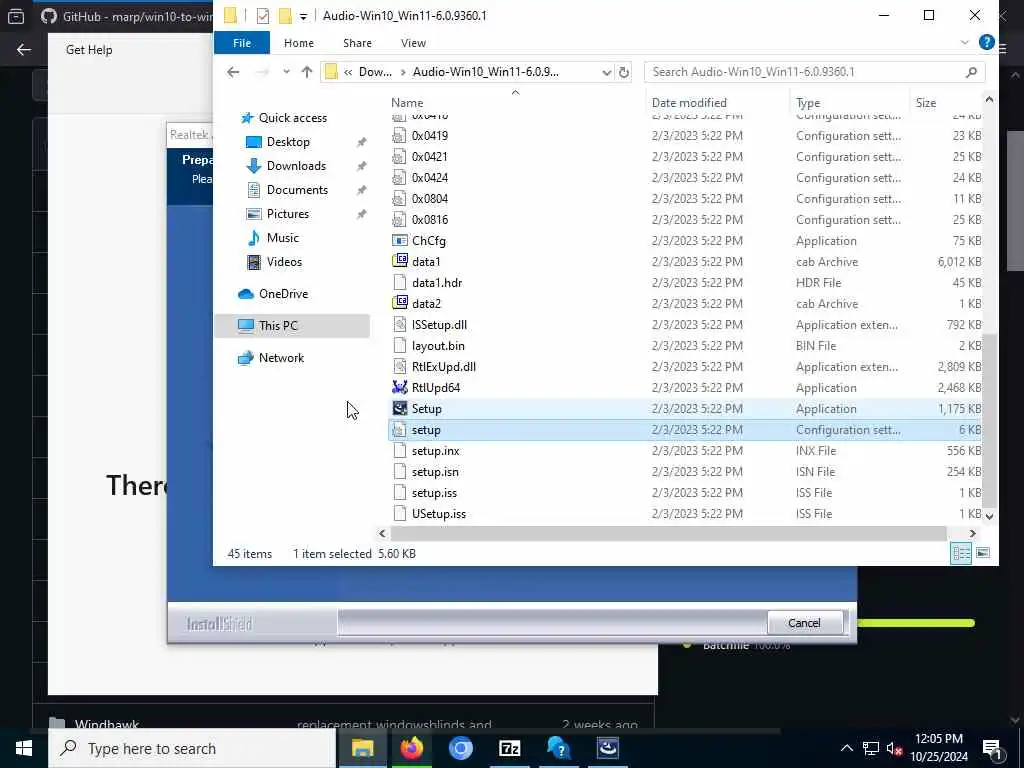The width and height of the screenshot is (1024, 768).
Task: Select file data1.hdr
Action: click(x=437, y=283)
